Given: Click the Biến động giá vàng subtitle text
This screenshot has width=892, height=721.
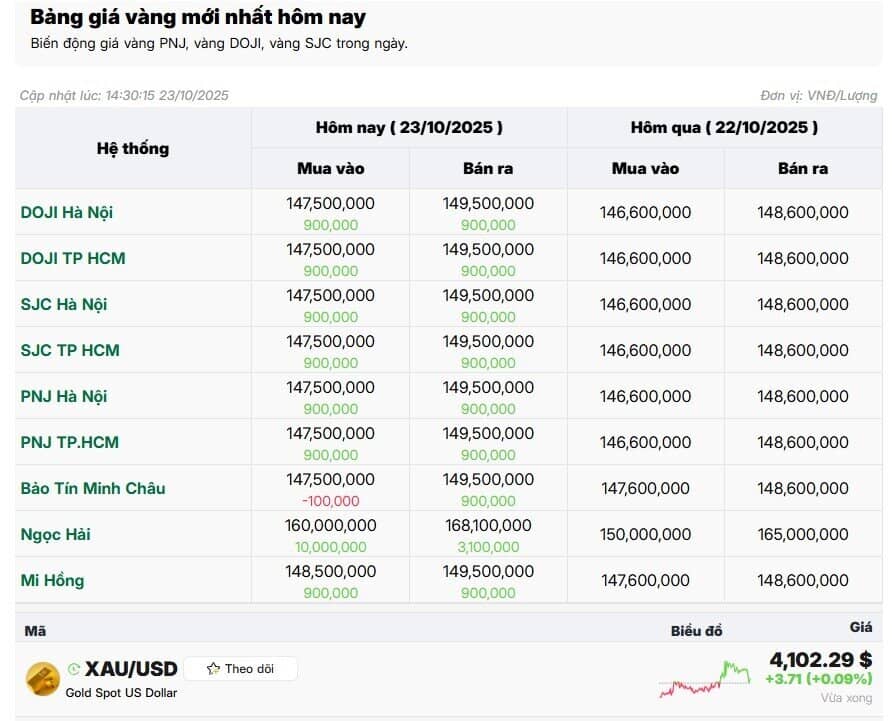Looking at the screenshot, I should 219,44.
